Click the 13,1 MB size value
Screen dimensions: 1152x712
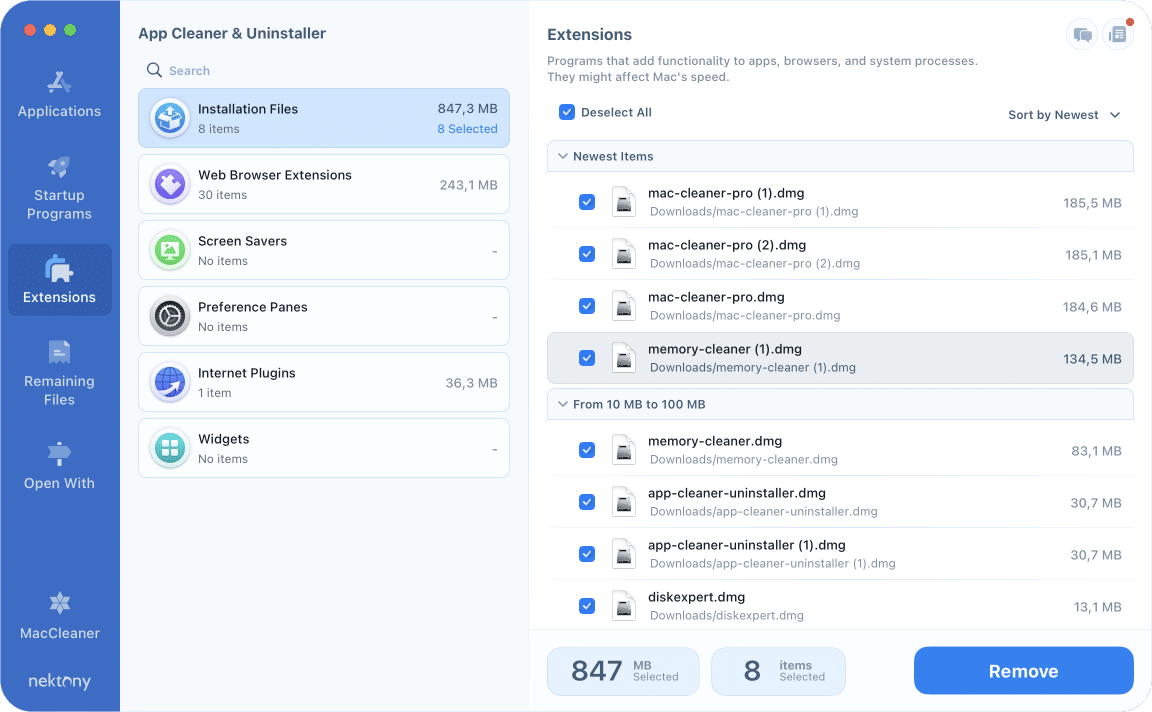click(1098, 607)
